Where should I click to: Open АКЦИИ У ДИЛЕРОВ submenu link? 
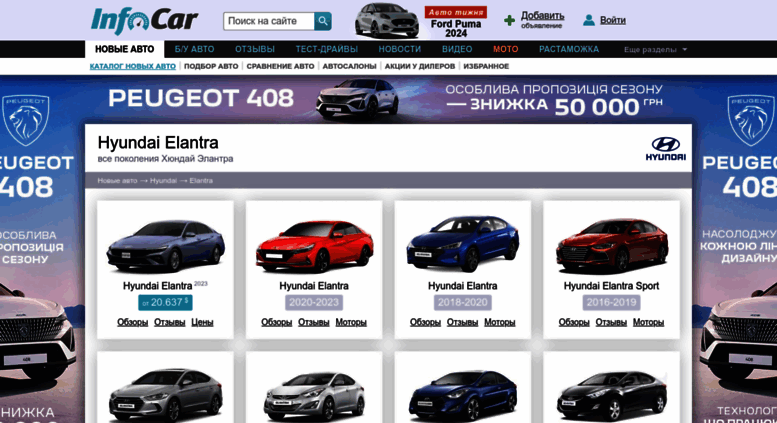pos(420,66)
